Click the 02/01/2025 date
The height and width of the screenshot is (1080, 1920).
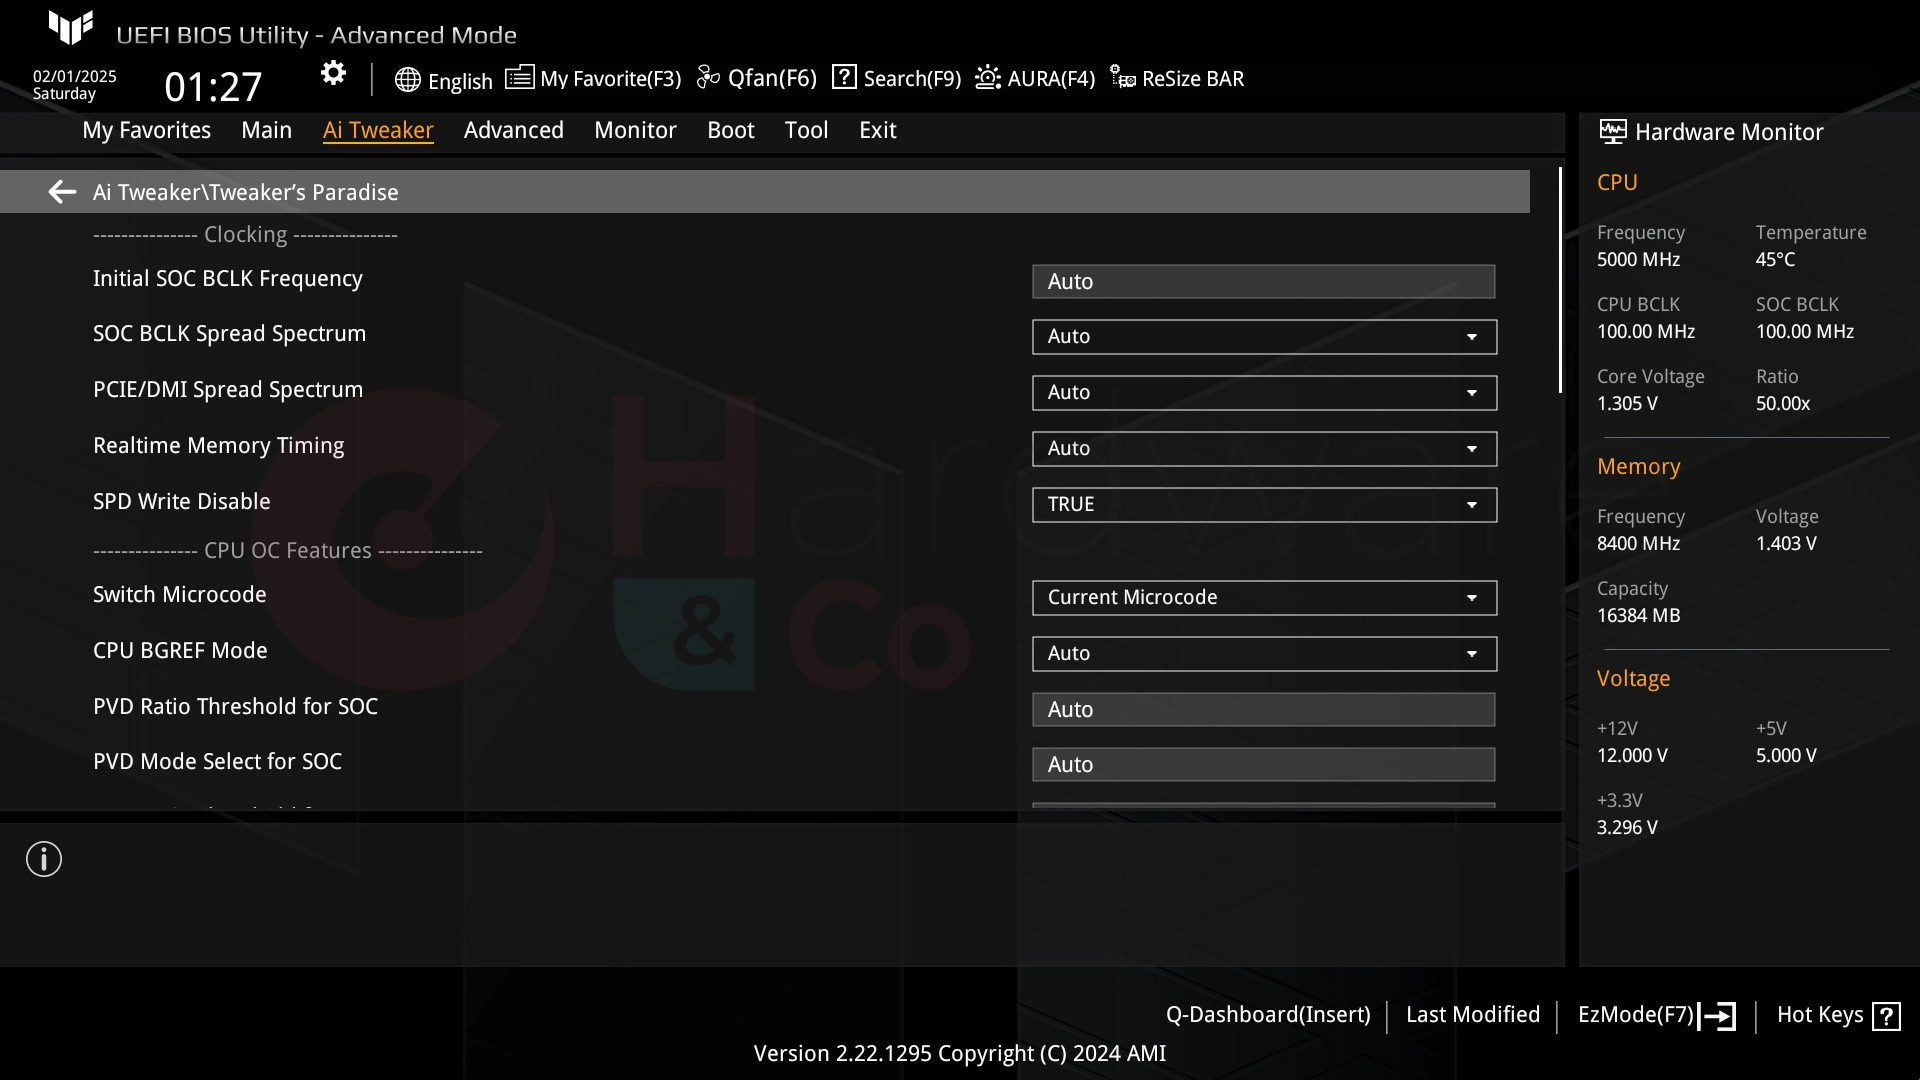click(74, 77)
